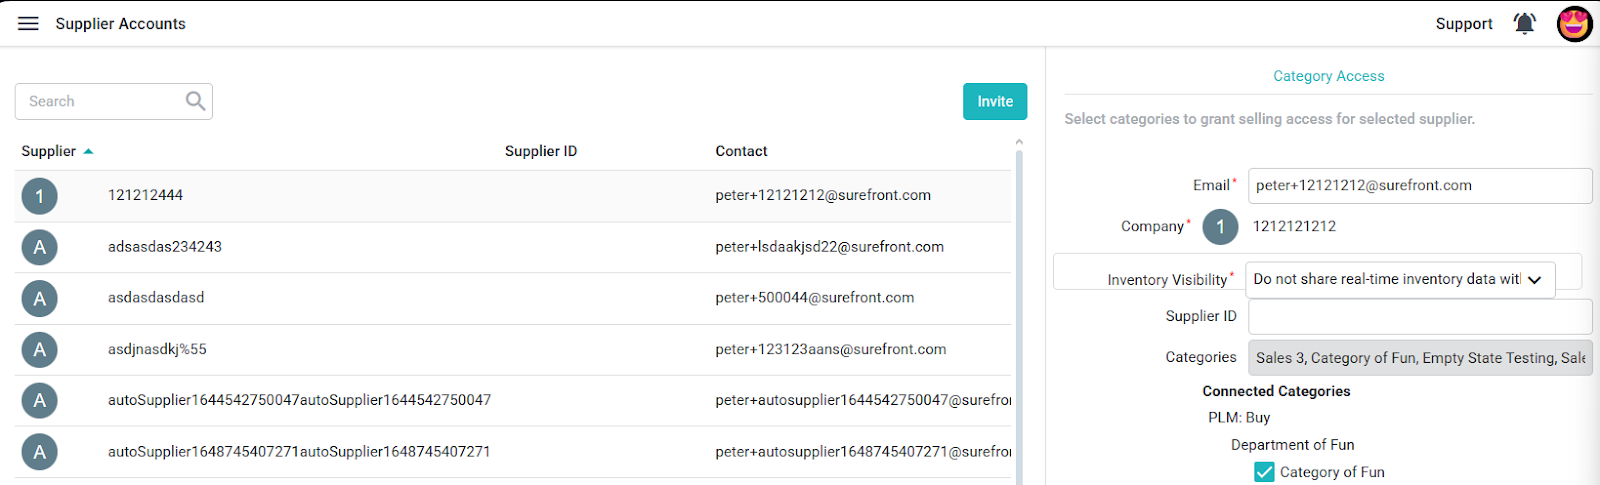Open the notifications bell icon
Screen dimensions: 1600x485
point(1524,23)
